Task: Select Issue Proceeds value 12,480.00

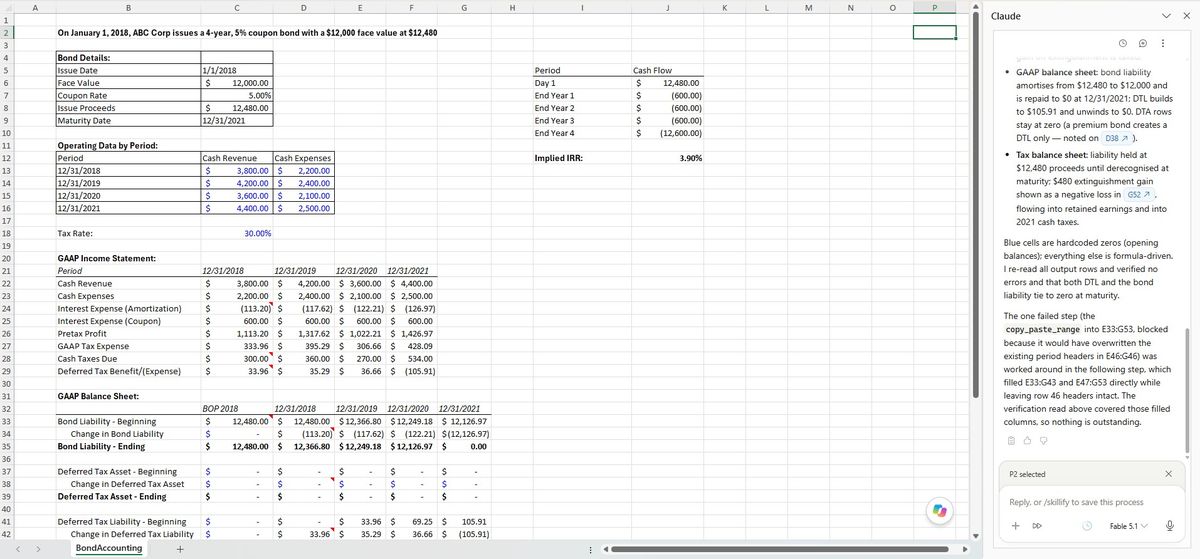Action: point(236,108)
